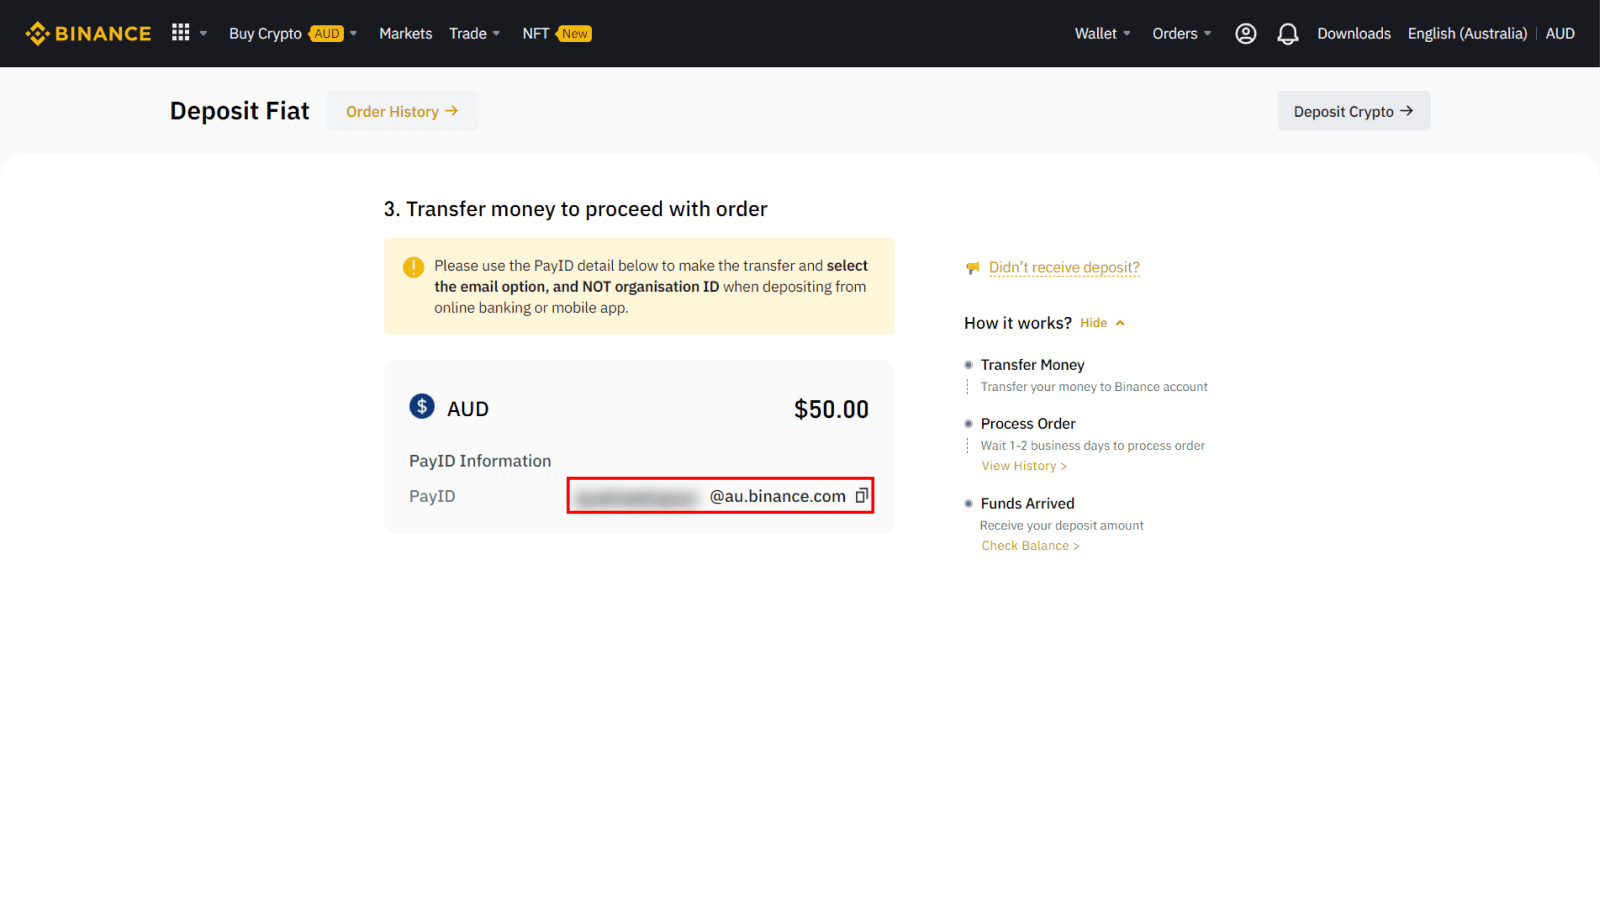Click the megaphone icon beside deposit help
1600x900 pixels.
coord(972,268)
